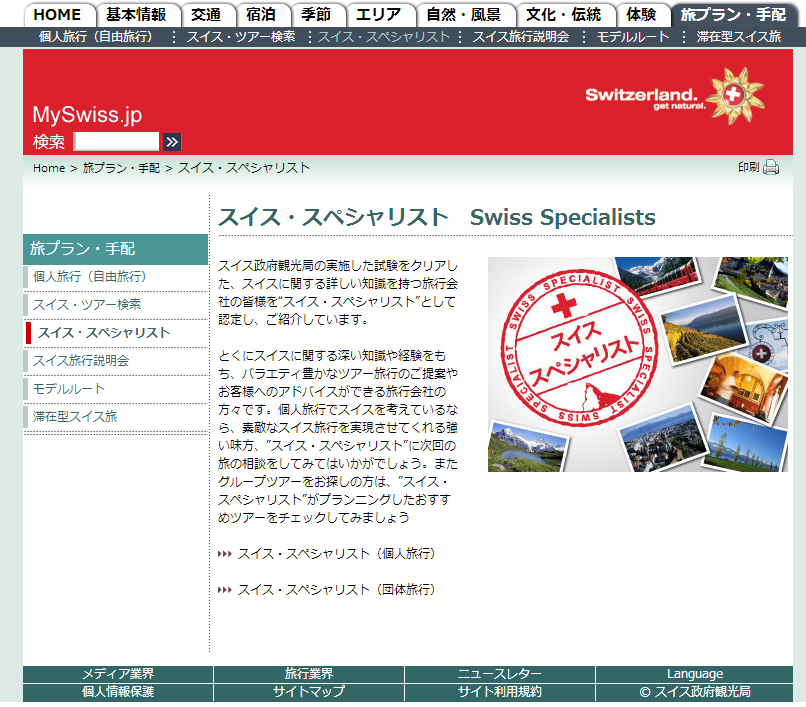This screenshot has width=806, height=707.
Task: Open the 宿泊 tab
Action: click(x=262, y=14)
